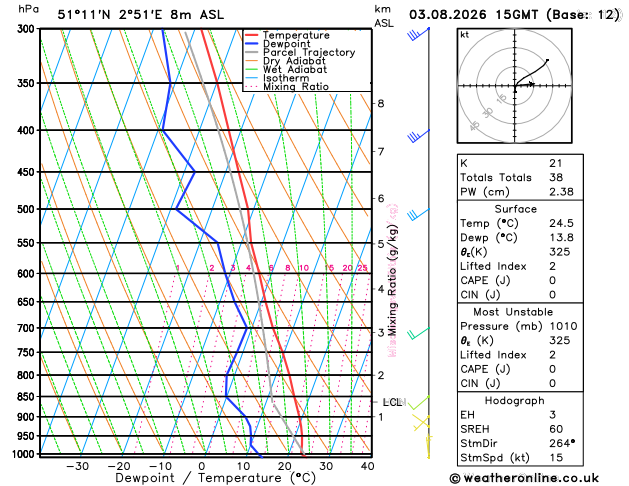Image resolution: width=629 pixels, height=486 pixels.
Task: Click the mixing ratio '10' line label
Action: [x=304, y=268]
